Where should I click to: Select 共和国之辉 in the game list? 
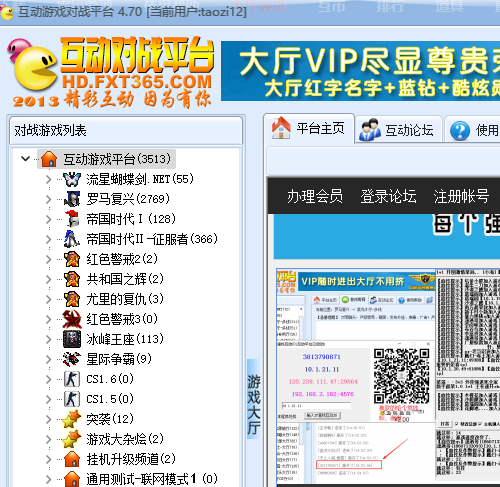click(x=125, y=279)
